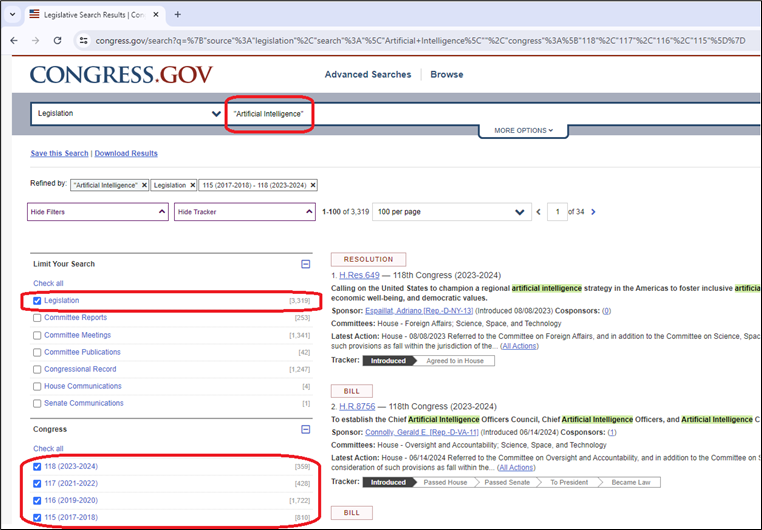The height and width of the screenshot is (530, 762).
Task: Click Passed House tracker step
Action: (x=445, y=482)
